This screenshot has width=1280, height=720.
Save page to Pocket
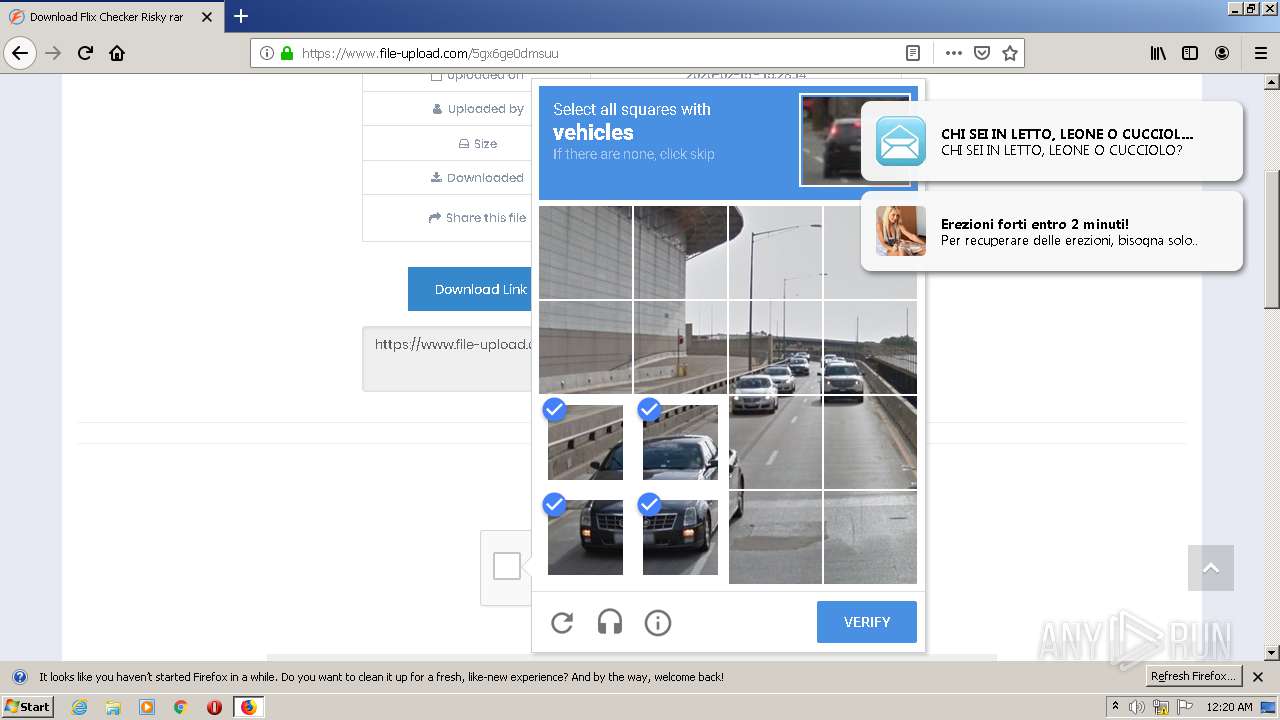click(x=982, y=53)
